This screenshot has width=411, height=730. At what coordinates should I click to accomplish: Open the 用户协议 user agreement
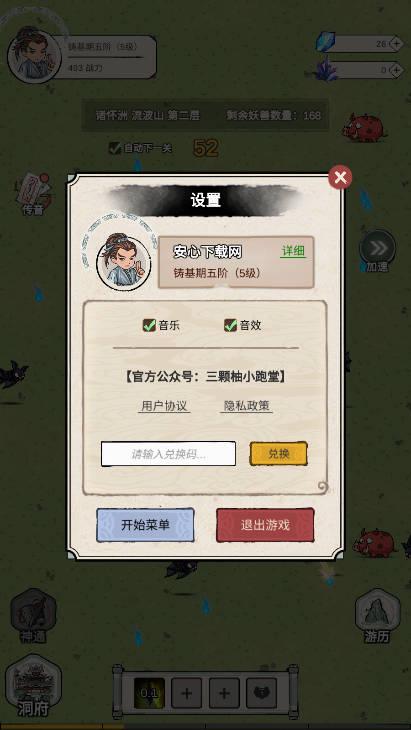tap(165, 406)
